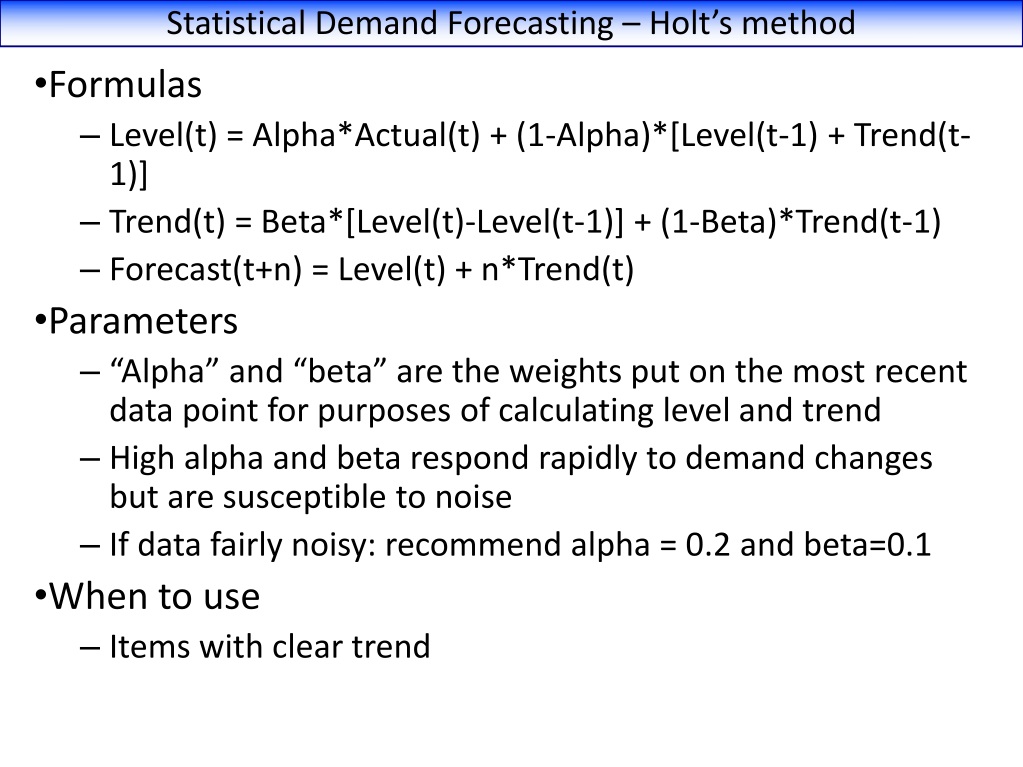This screenshot has width=1023, height=767.
Task: Click the '(1-Beta)*Trend(t-1)' term
Action: [x=801, y=222]
